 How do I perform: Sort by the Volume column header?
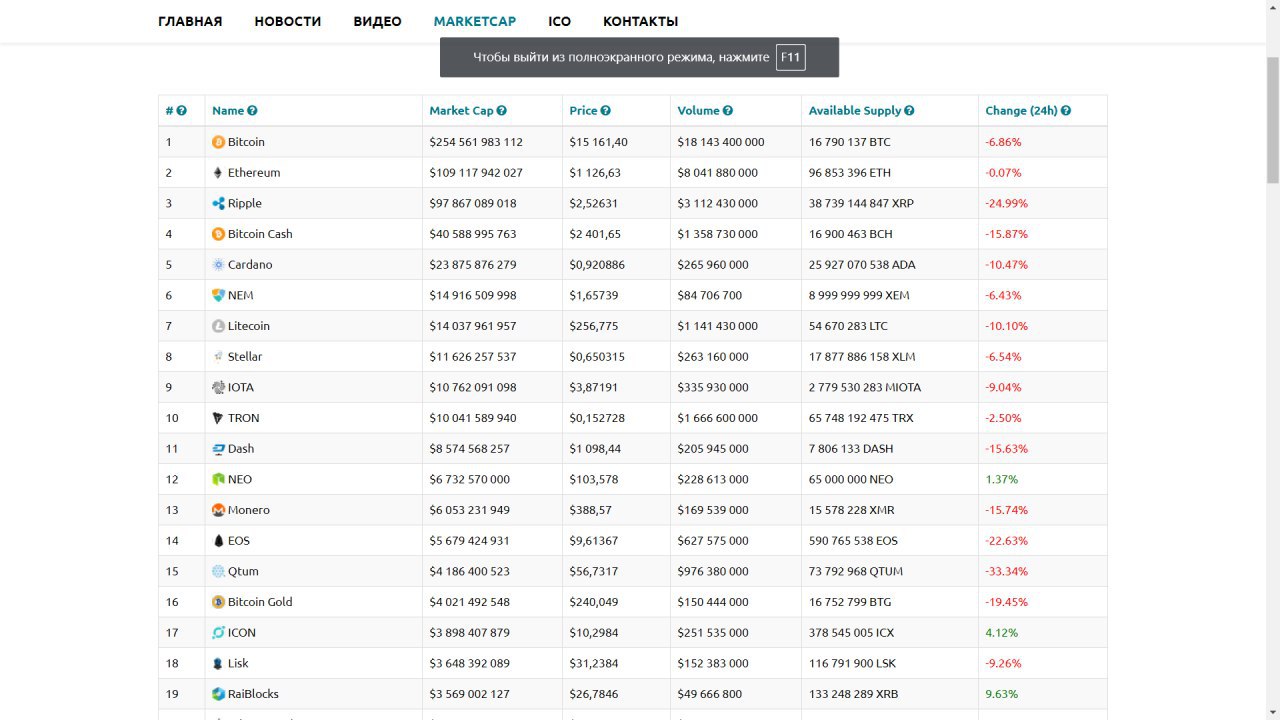[x=698, y=111]
